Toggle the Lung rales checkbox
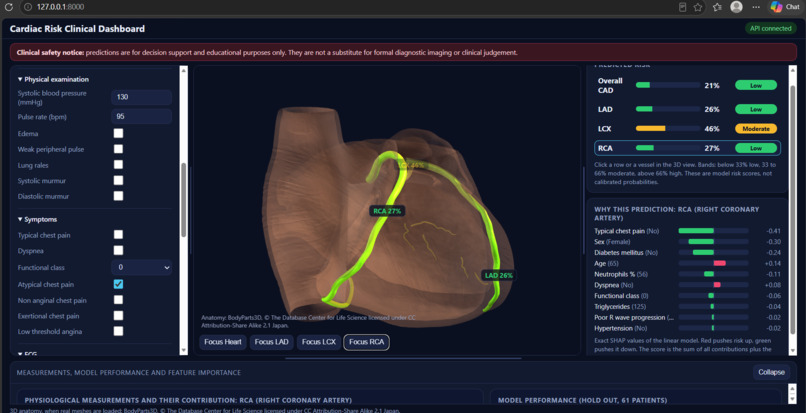This screenshot has height=413, width=806. pyautogui.click(x=118, y=165)
